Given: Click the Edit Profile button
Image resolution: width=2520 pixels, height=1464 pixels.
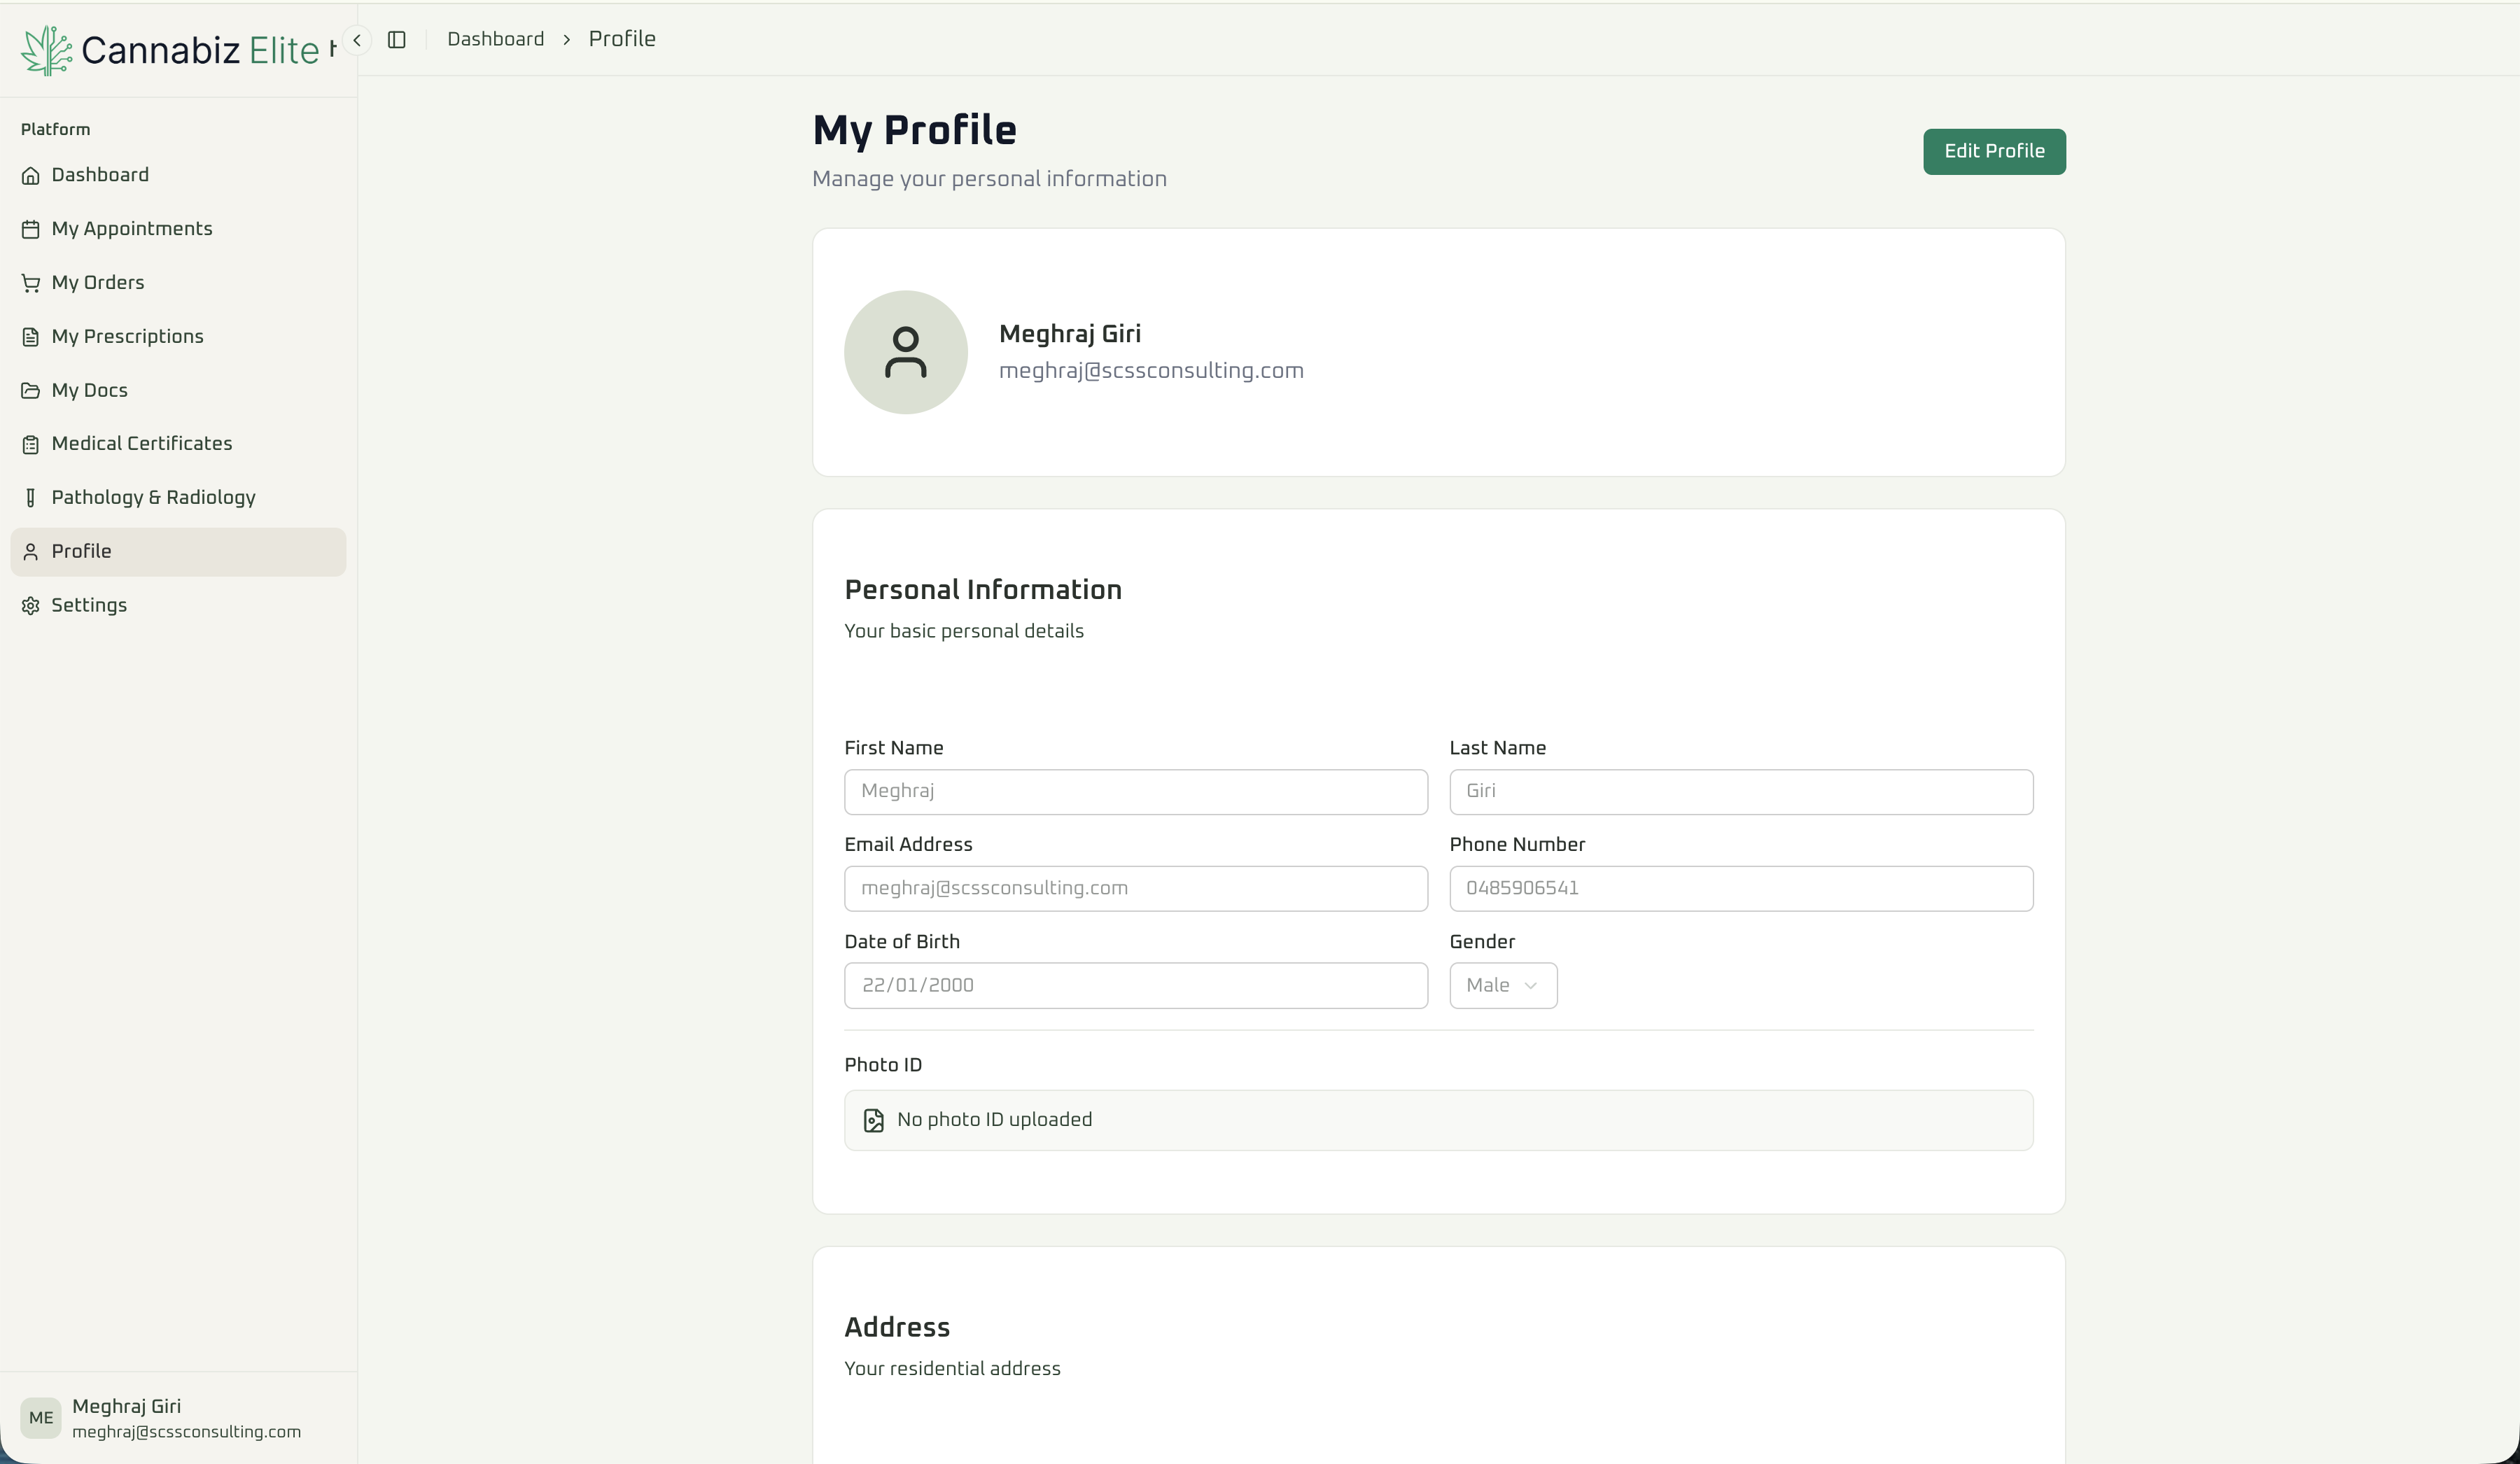Looking at the screenshot, I should 1993,151.
